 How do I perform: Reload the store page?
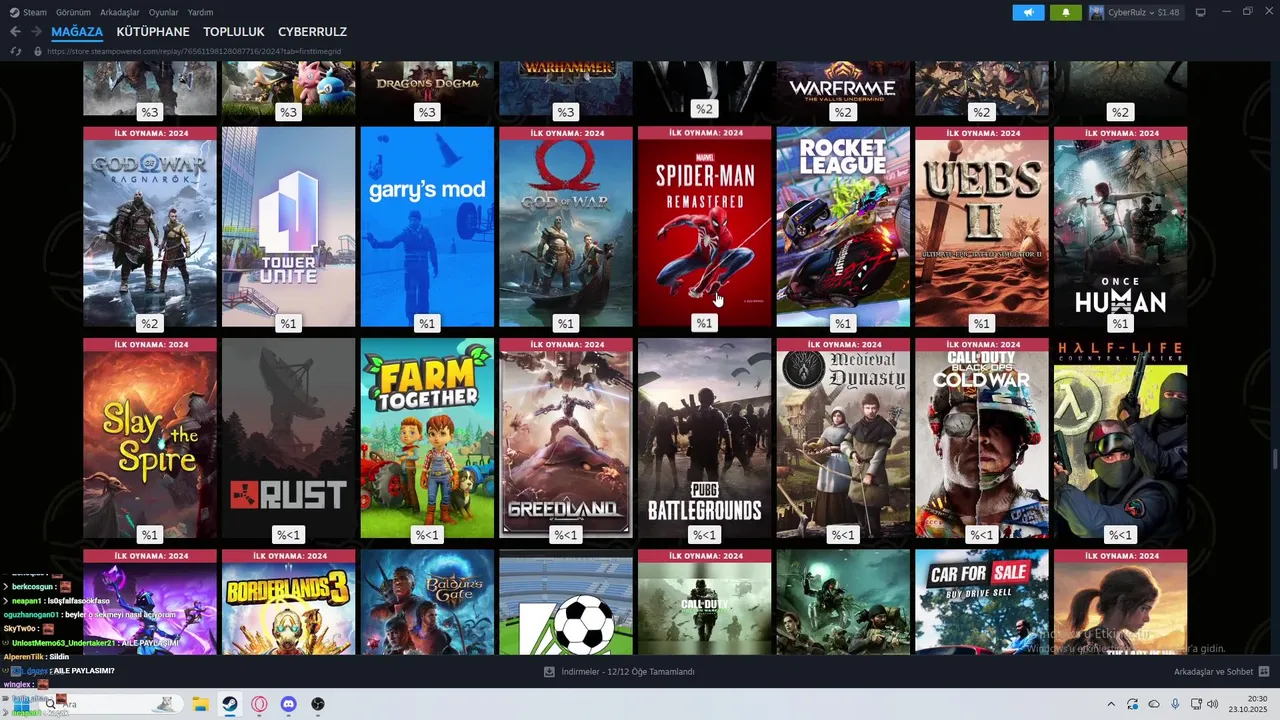15,51
